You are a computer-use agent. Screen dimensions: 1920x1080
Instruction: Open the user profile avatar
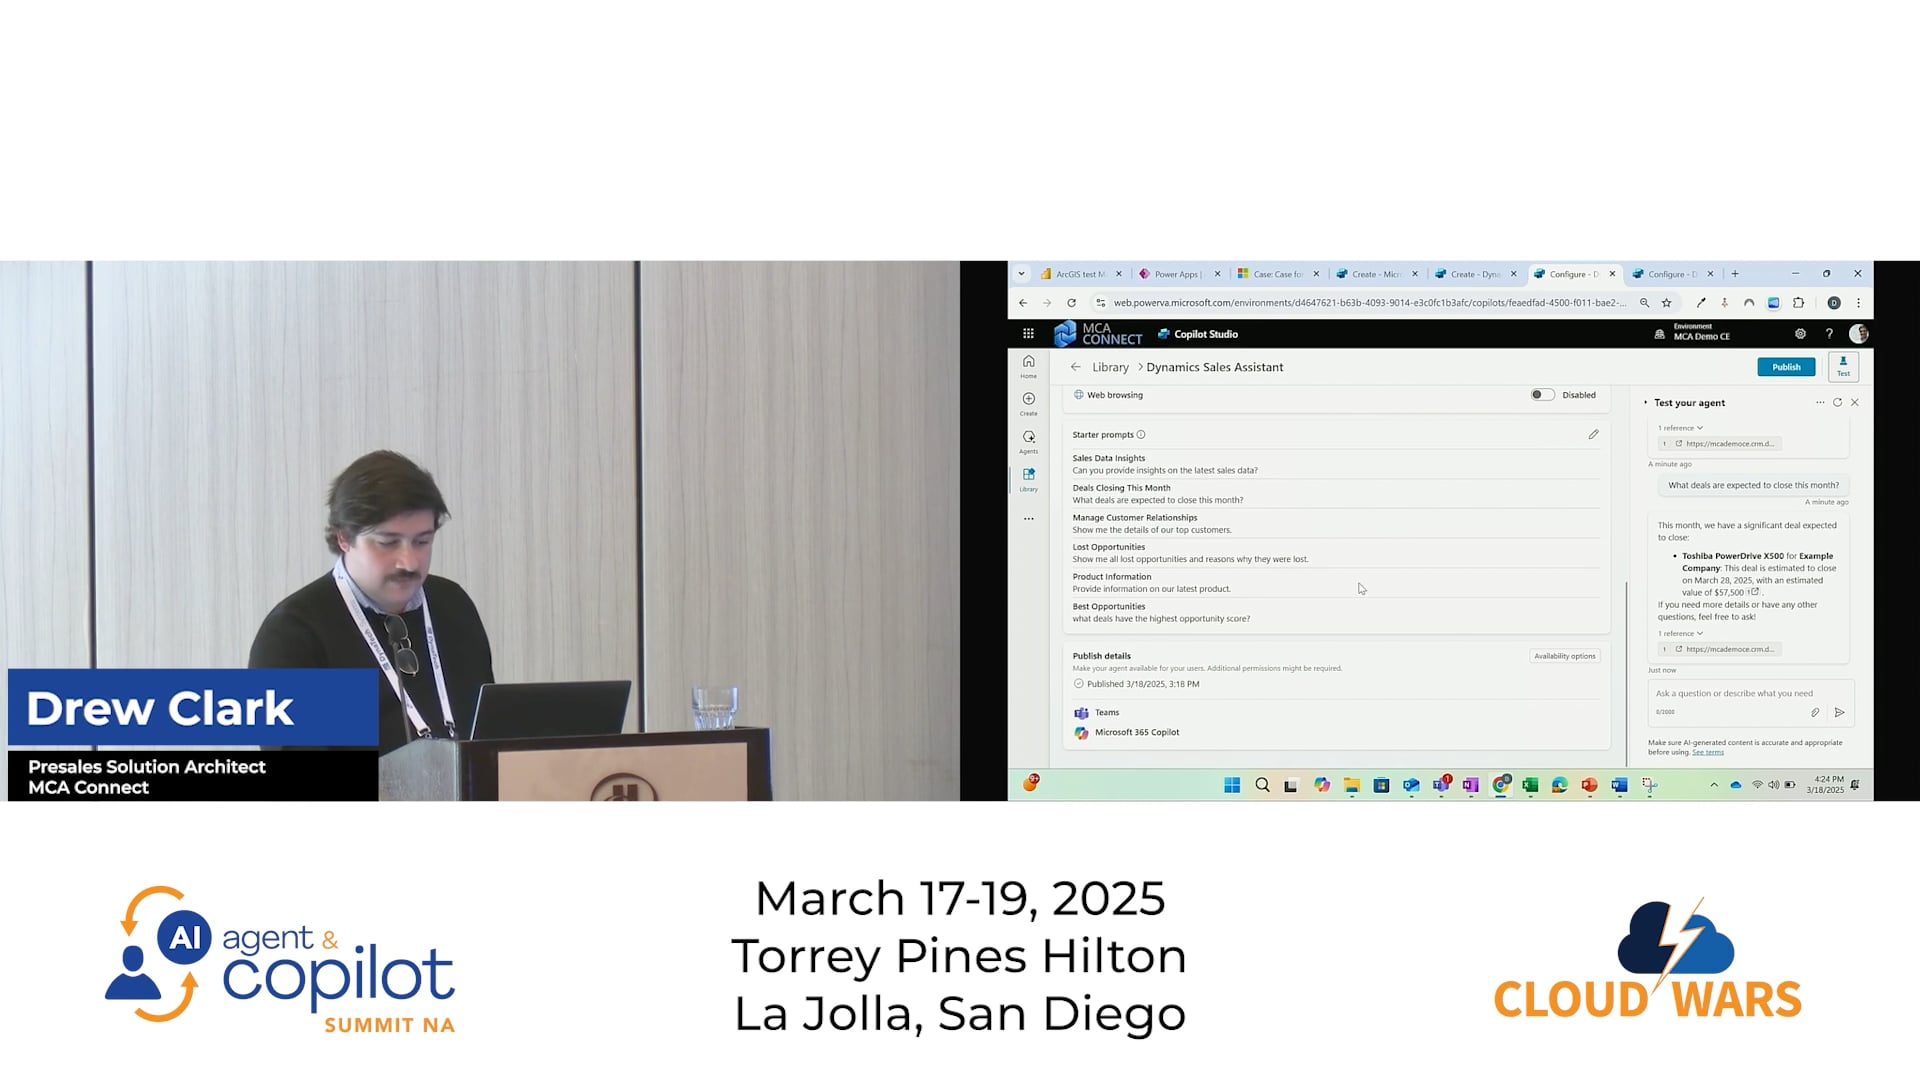point(1858,334)
